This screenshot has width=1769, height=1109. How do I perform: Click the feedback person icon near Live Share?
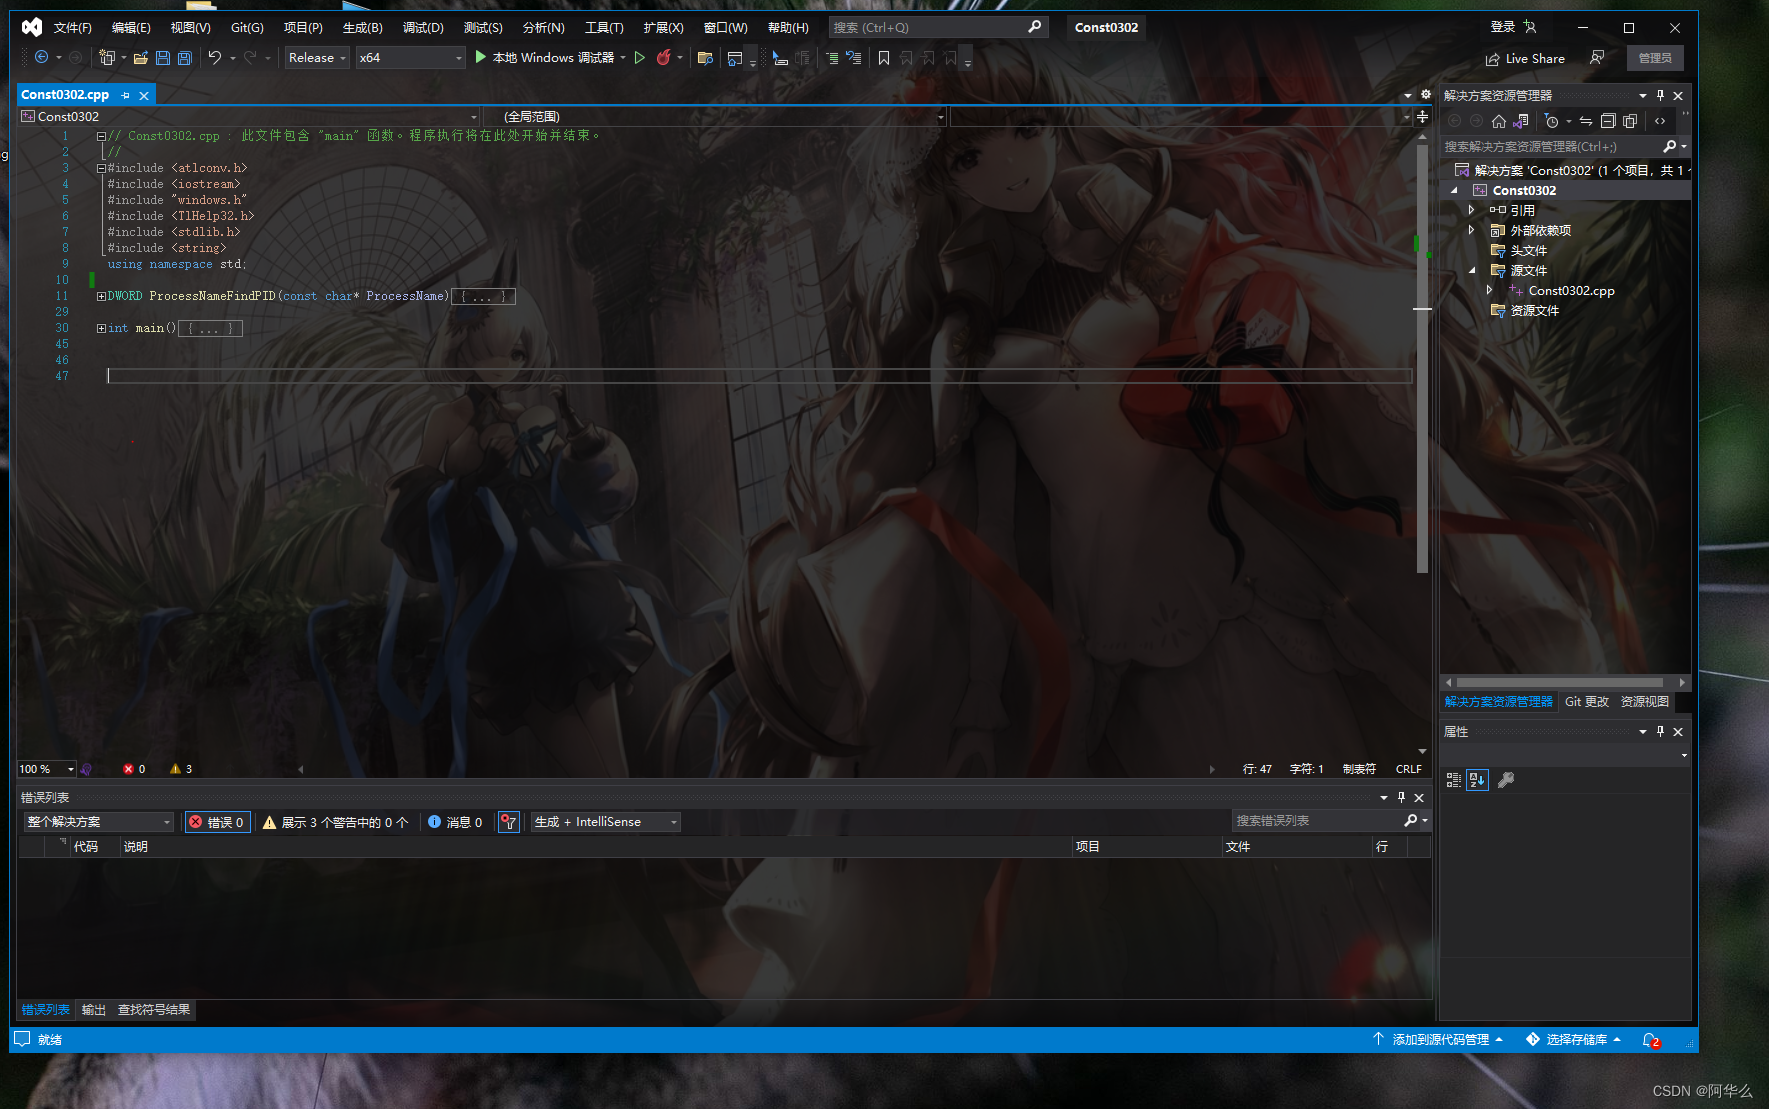1597,58
